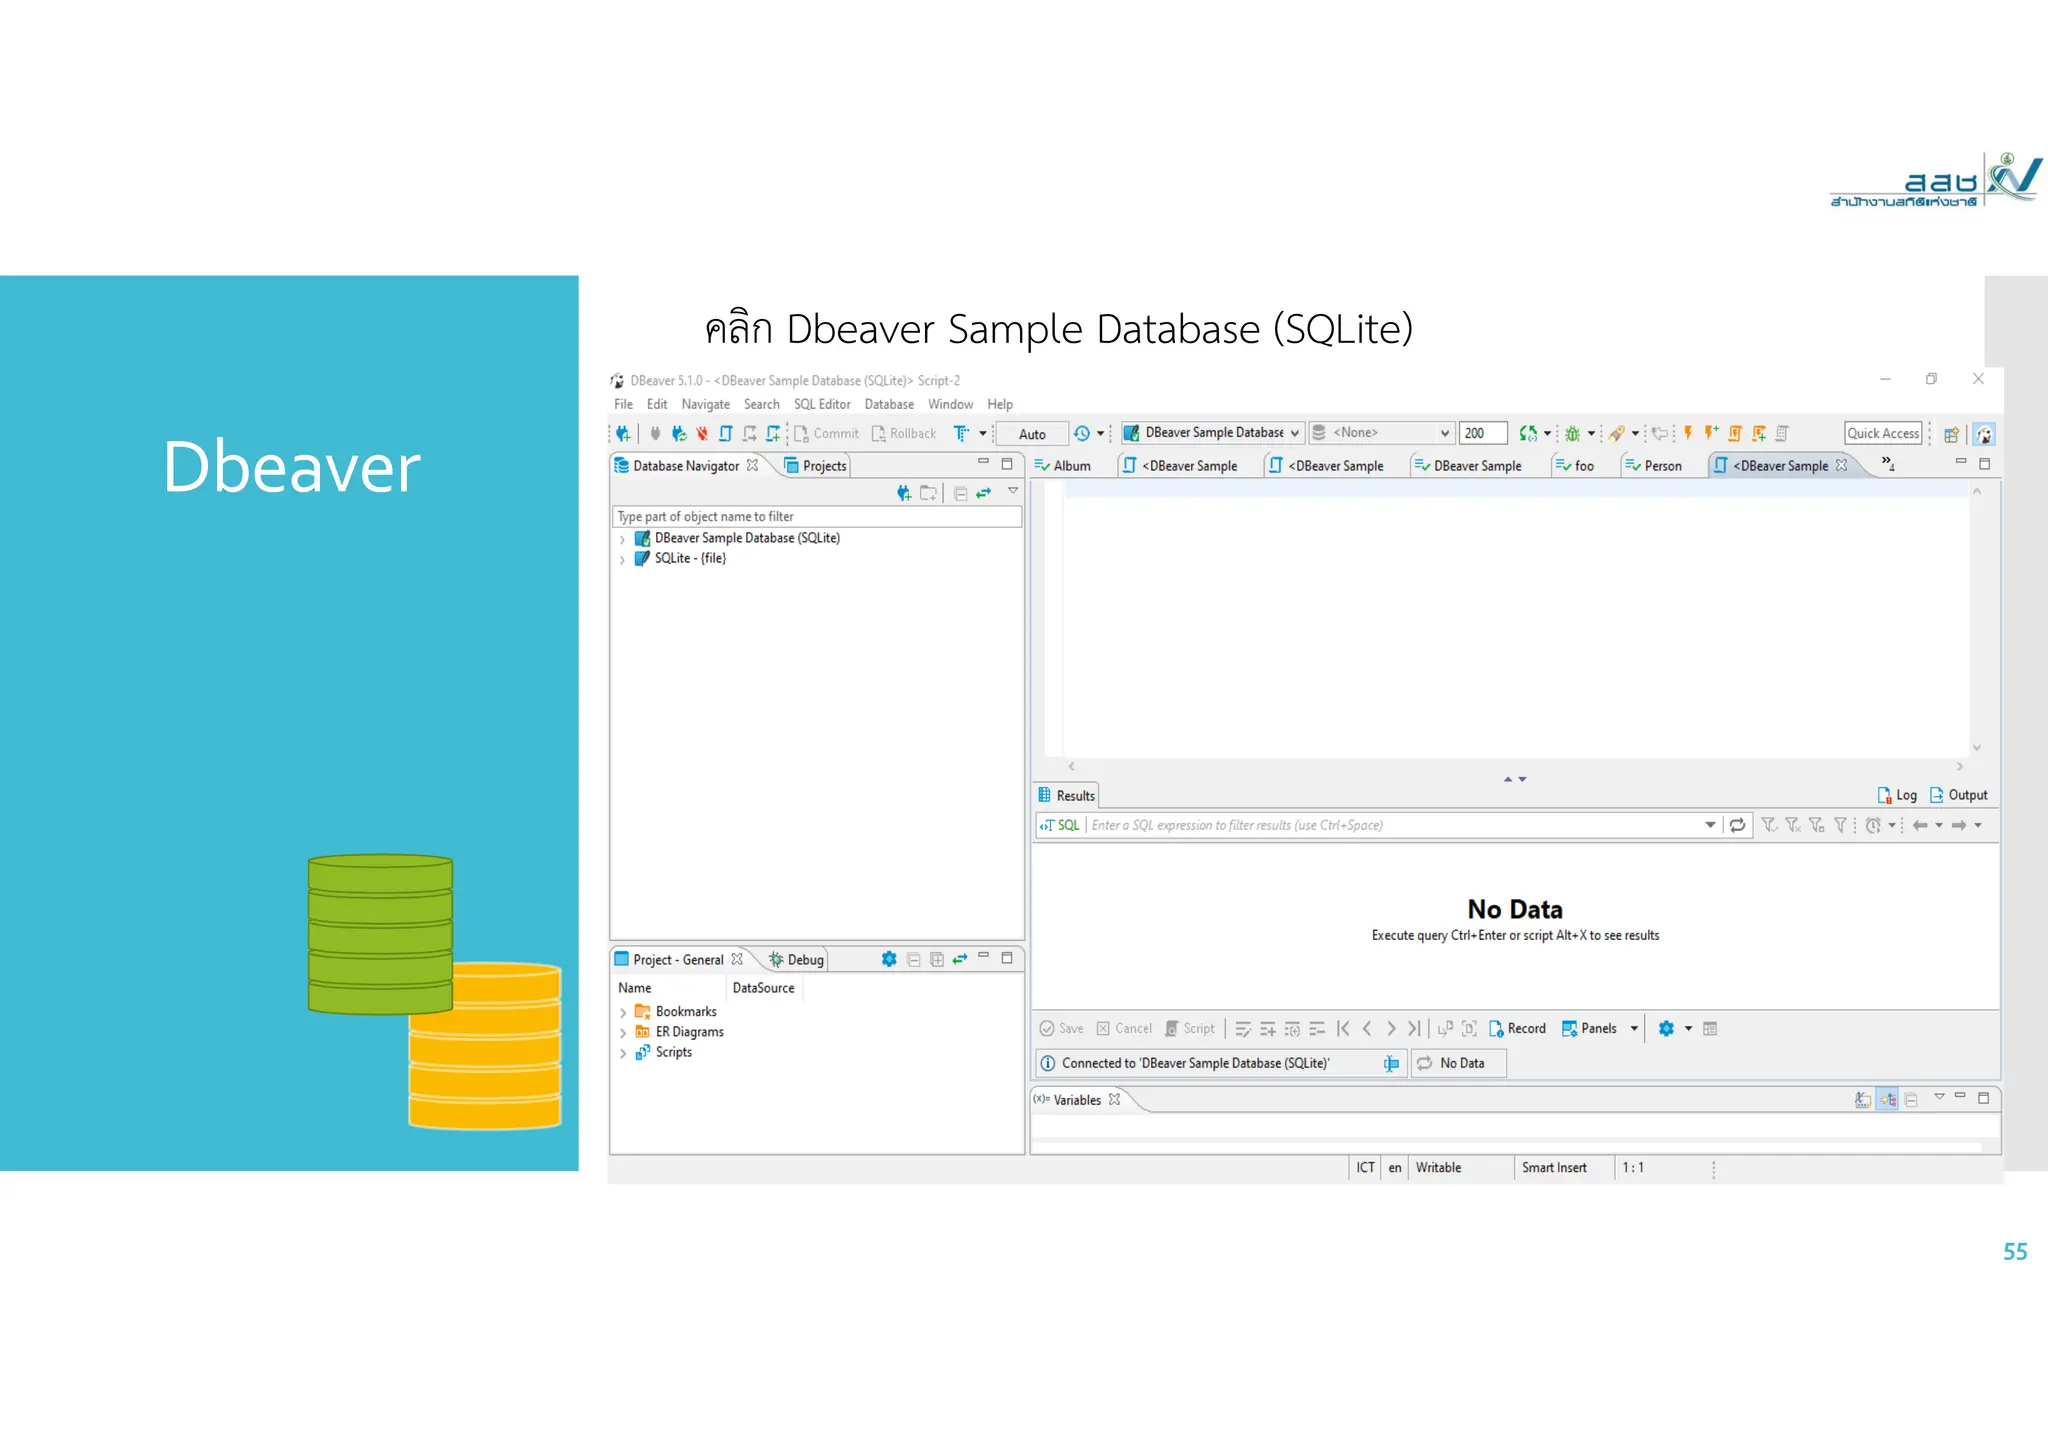Open the Database menu
The height and width of the screenshot is (1448, 2048).
click(x=889, y=404)
